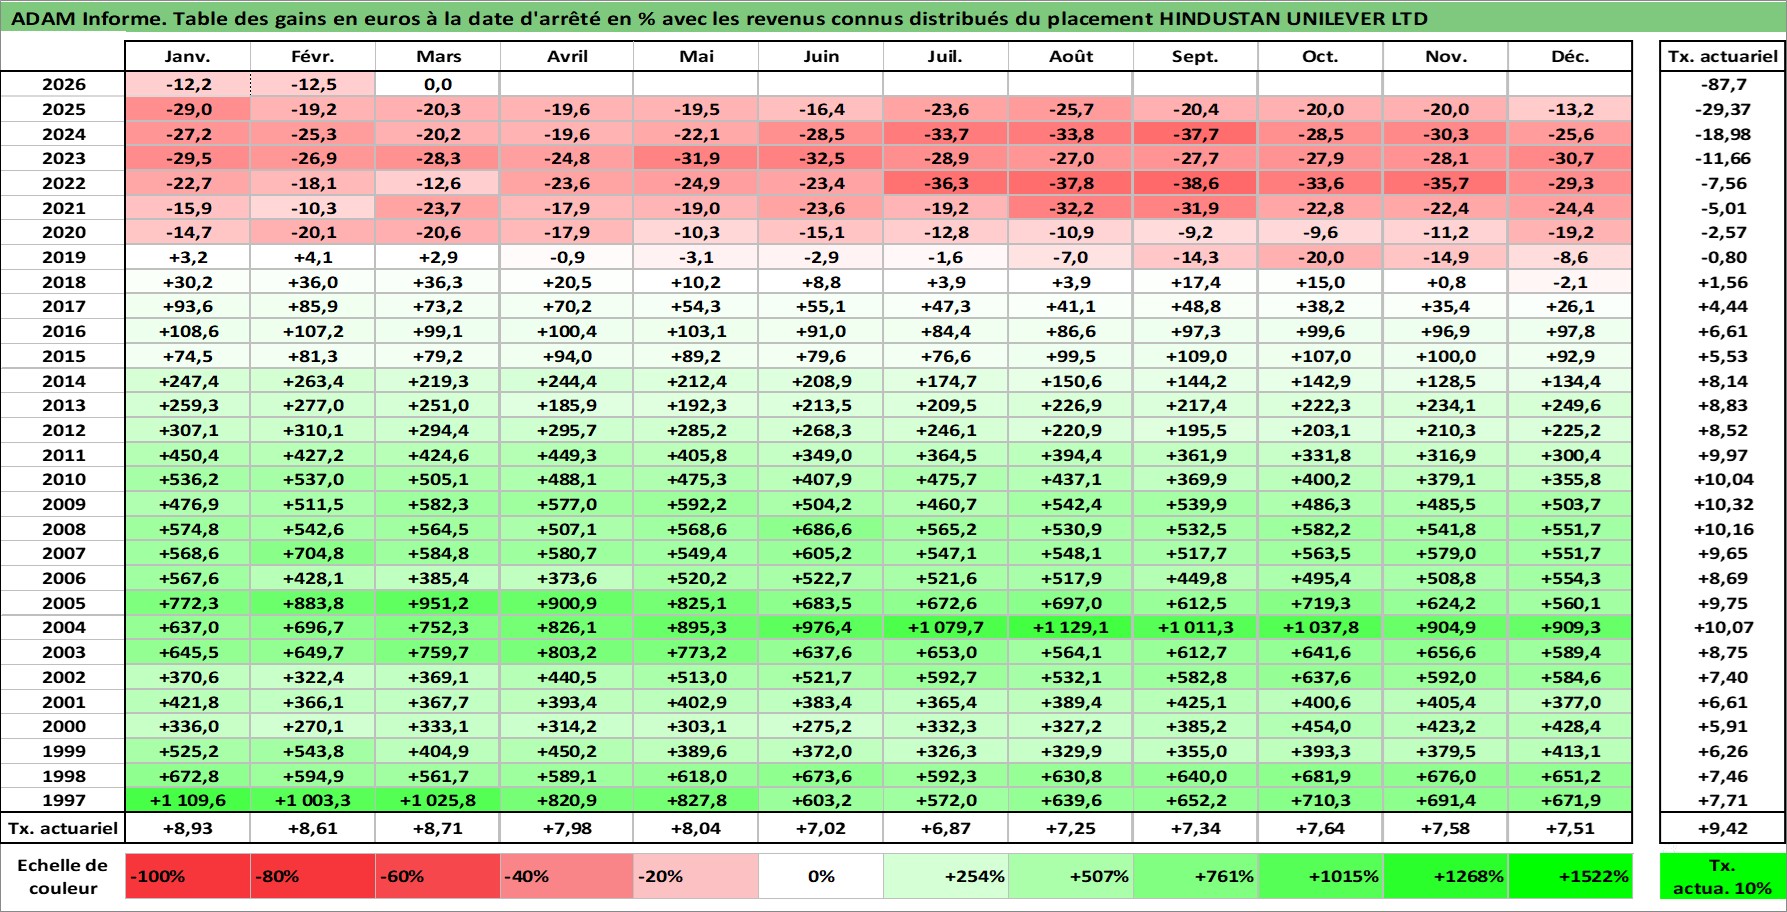Select the '+686,6' cell in 2008 Juin

821,529
